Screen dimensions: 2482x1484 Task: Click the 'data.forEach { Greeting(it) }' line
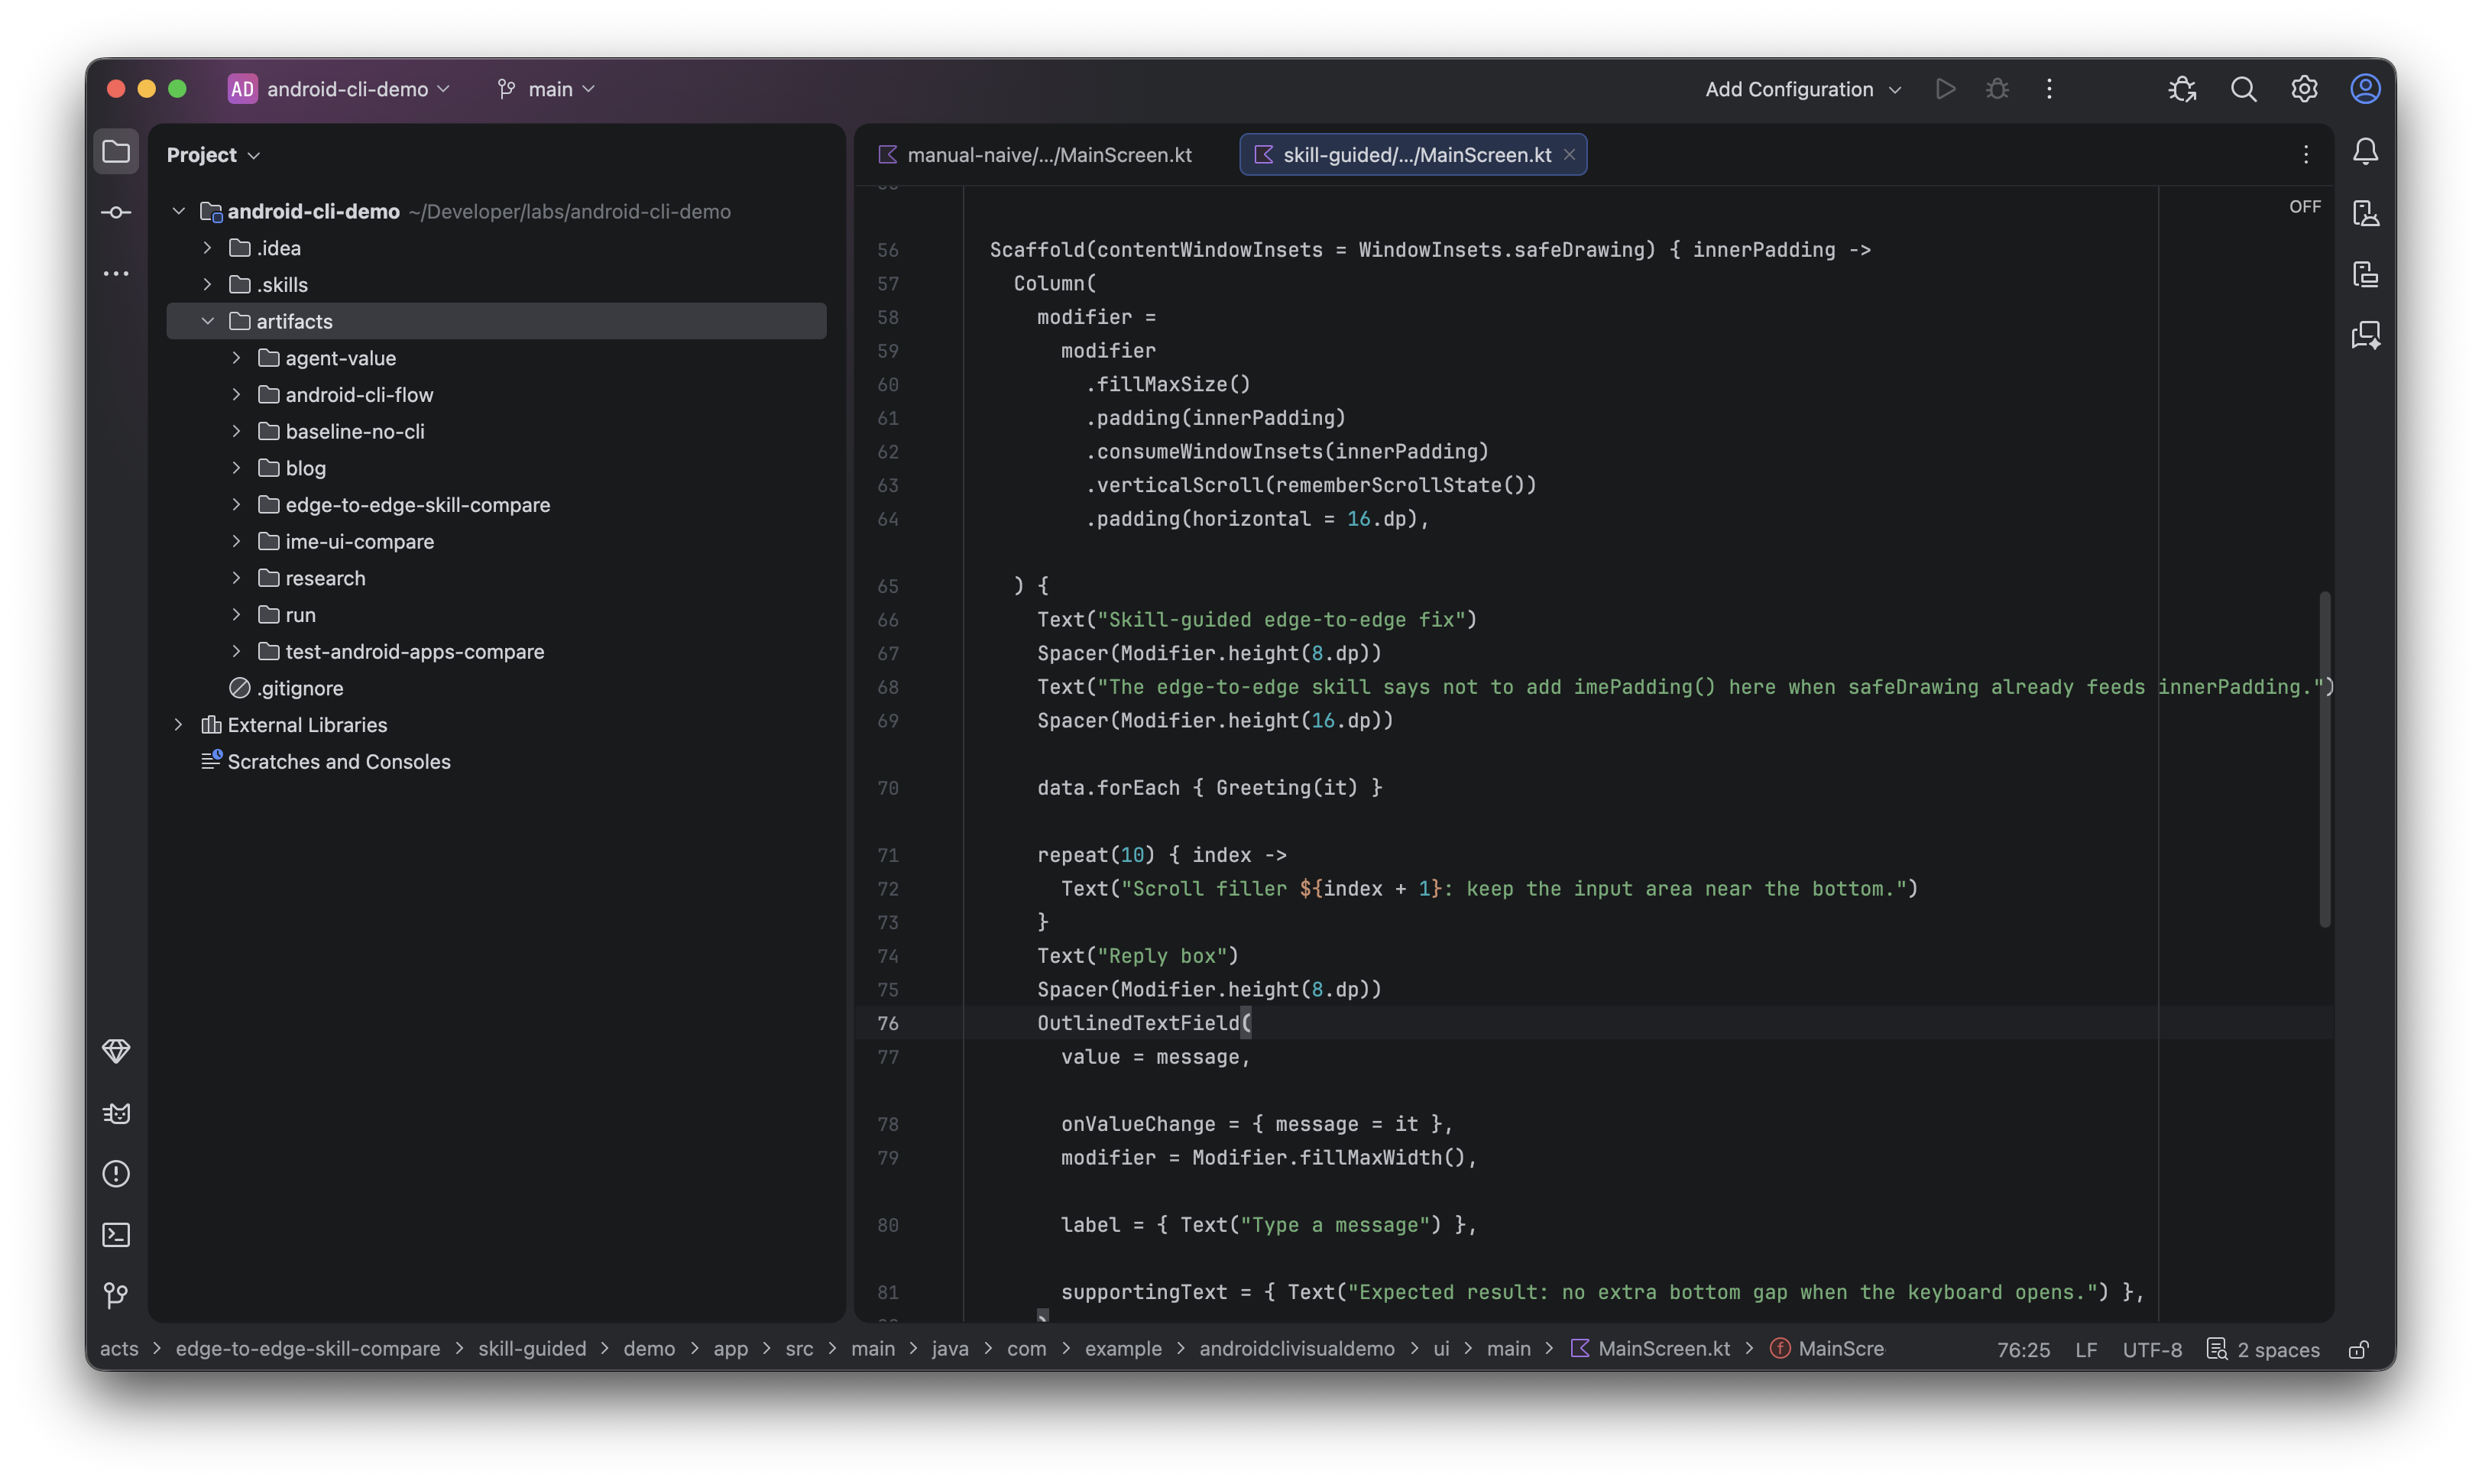[x=1209, y=788]
